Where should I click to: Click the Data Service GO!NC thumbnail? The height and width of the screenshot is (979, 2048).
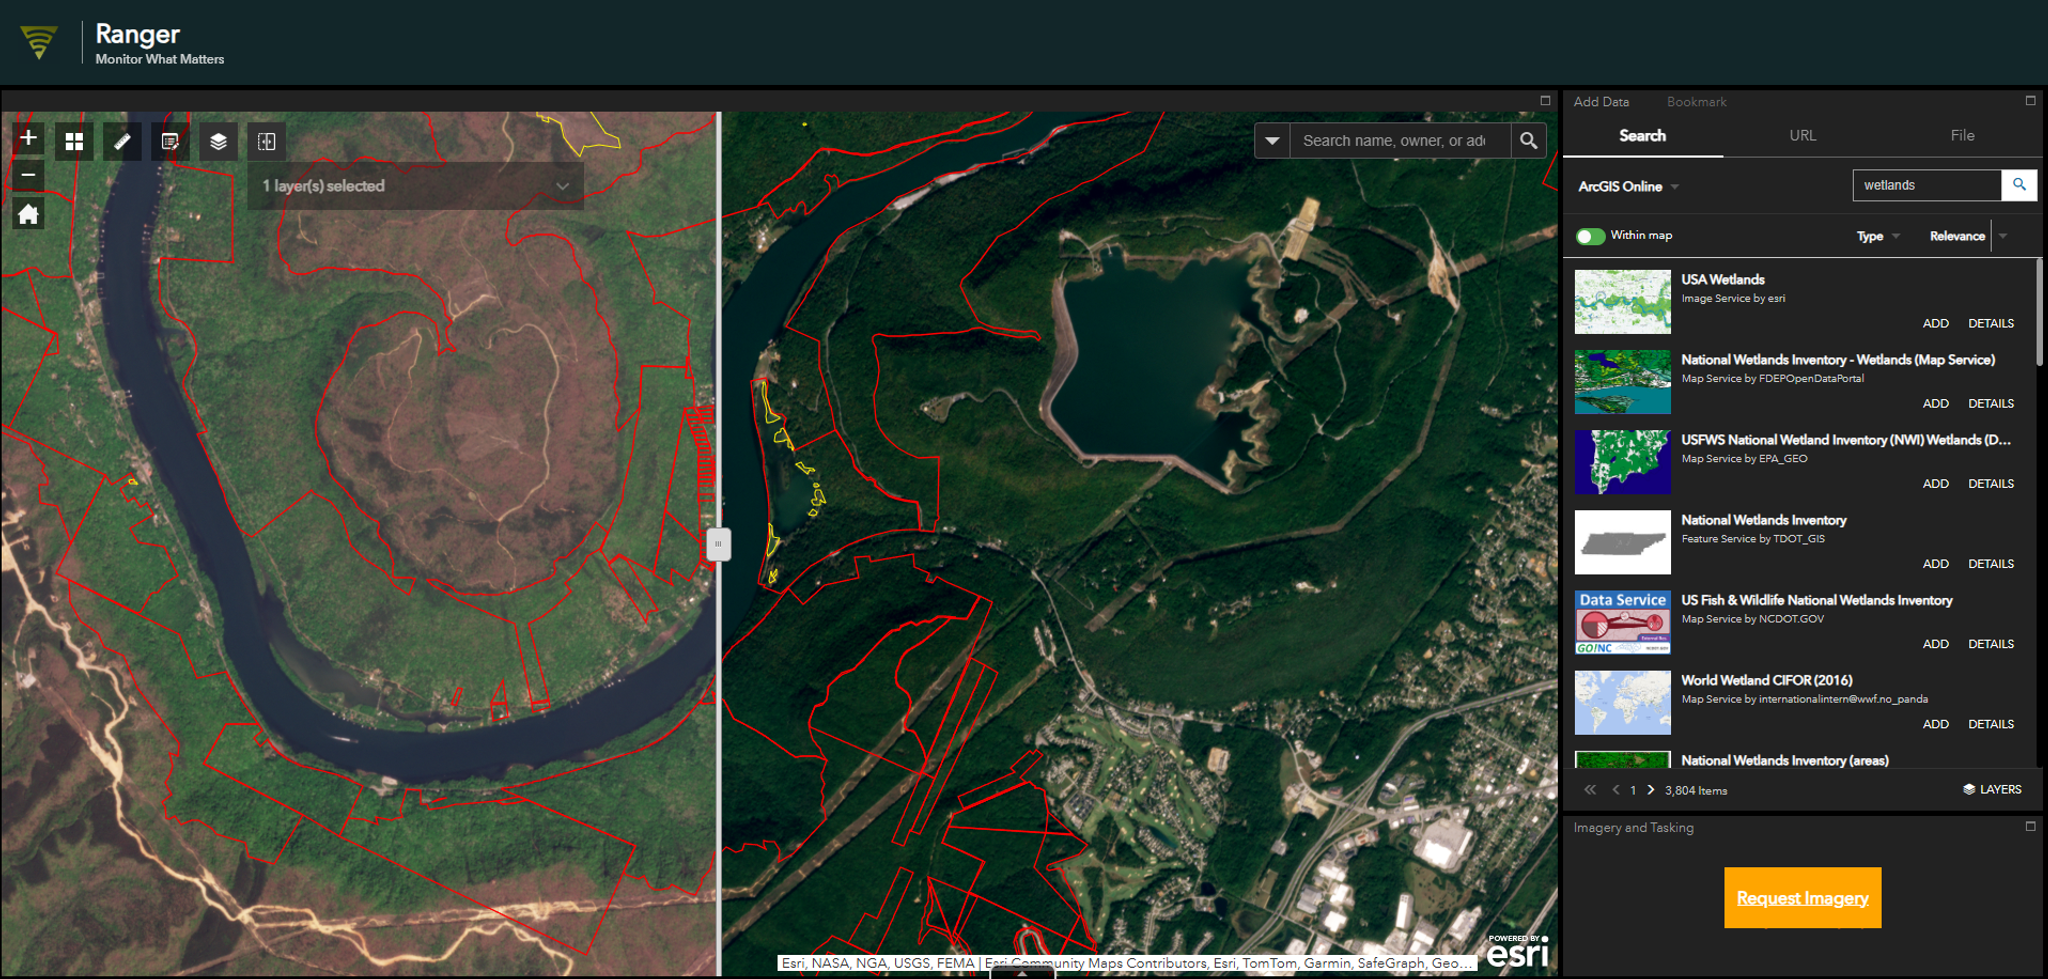(x=1622, y=622)
